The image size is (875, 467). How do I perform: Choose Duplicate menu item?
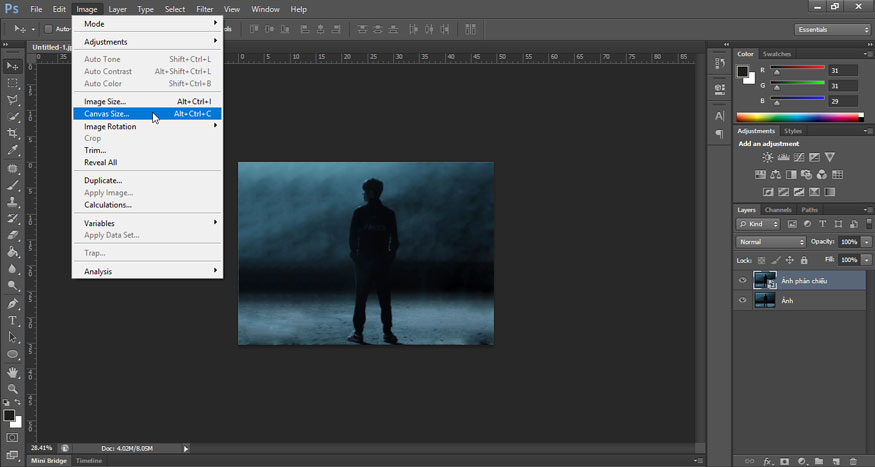[147, 180]
